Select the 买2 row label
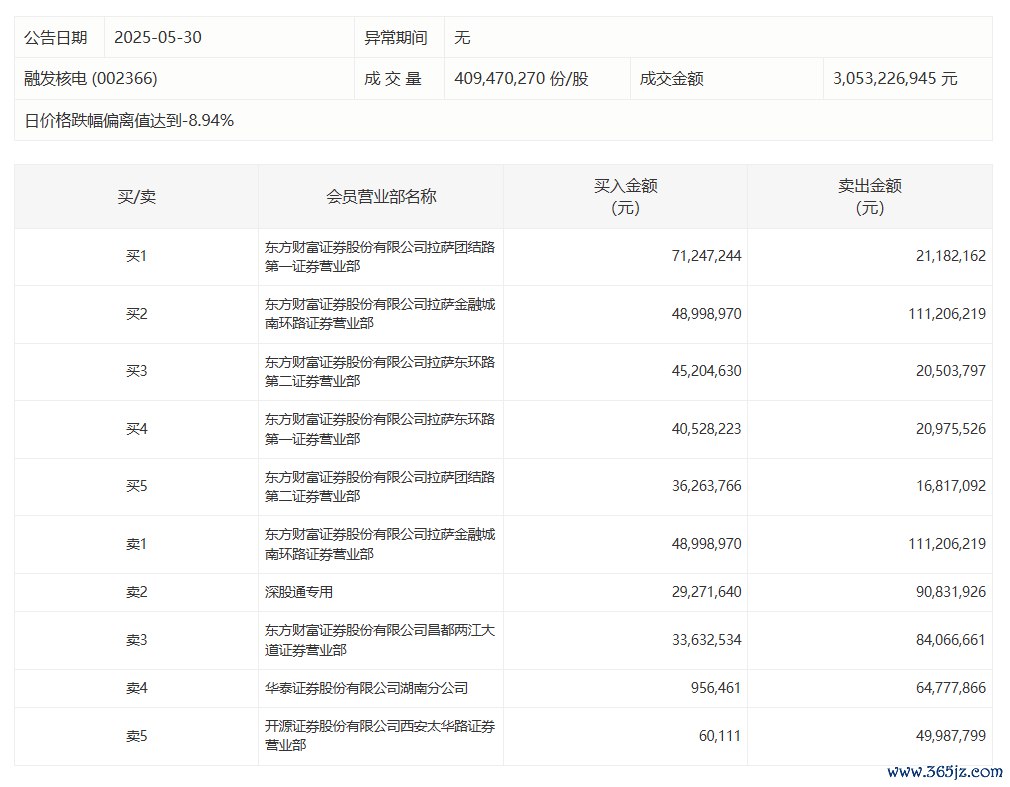Viewport: 1010px width, 787px height. (137, 314)
